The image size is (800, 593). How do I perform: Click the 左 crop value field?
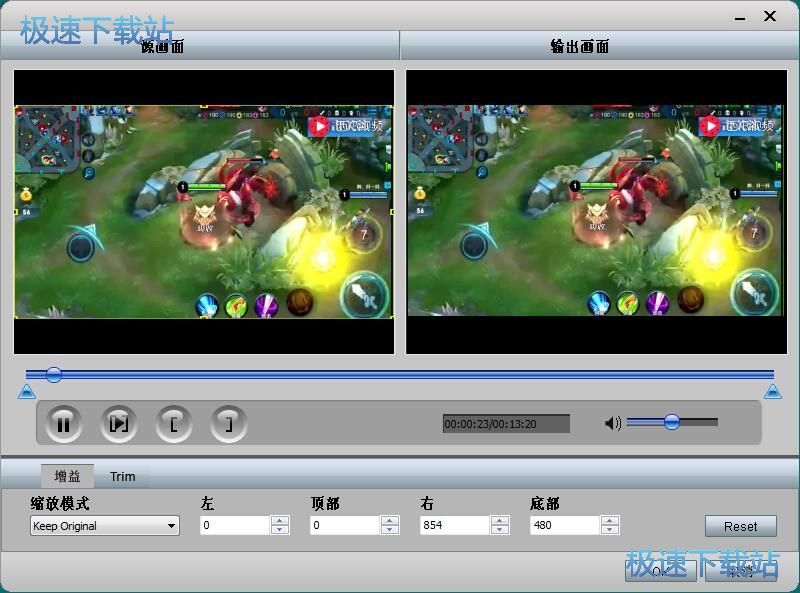coord(235,525)
